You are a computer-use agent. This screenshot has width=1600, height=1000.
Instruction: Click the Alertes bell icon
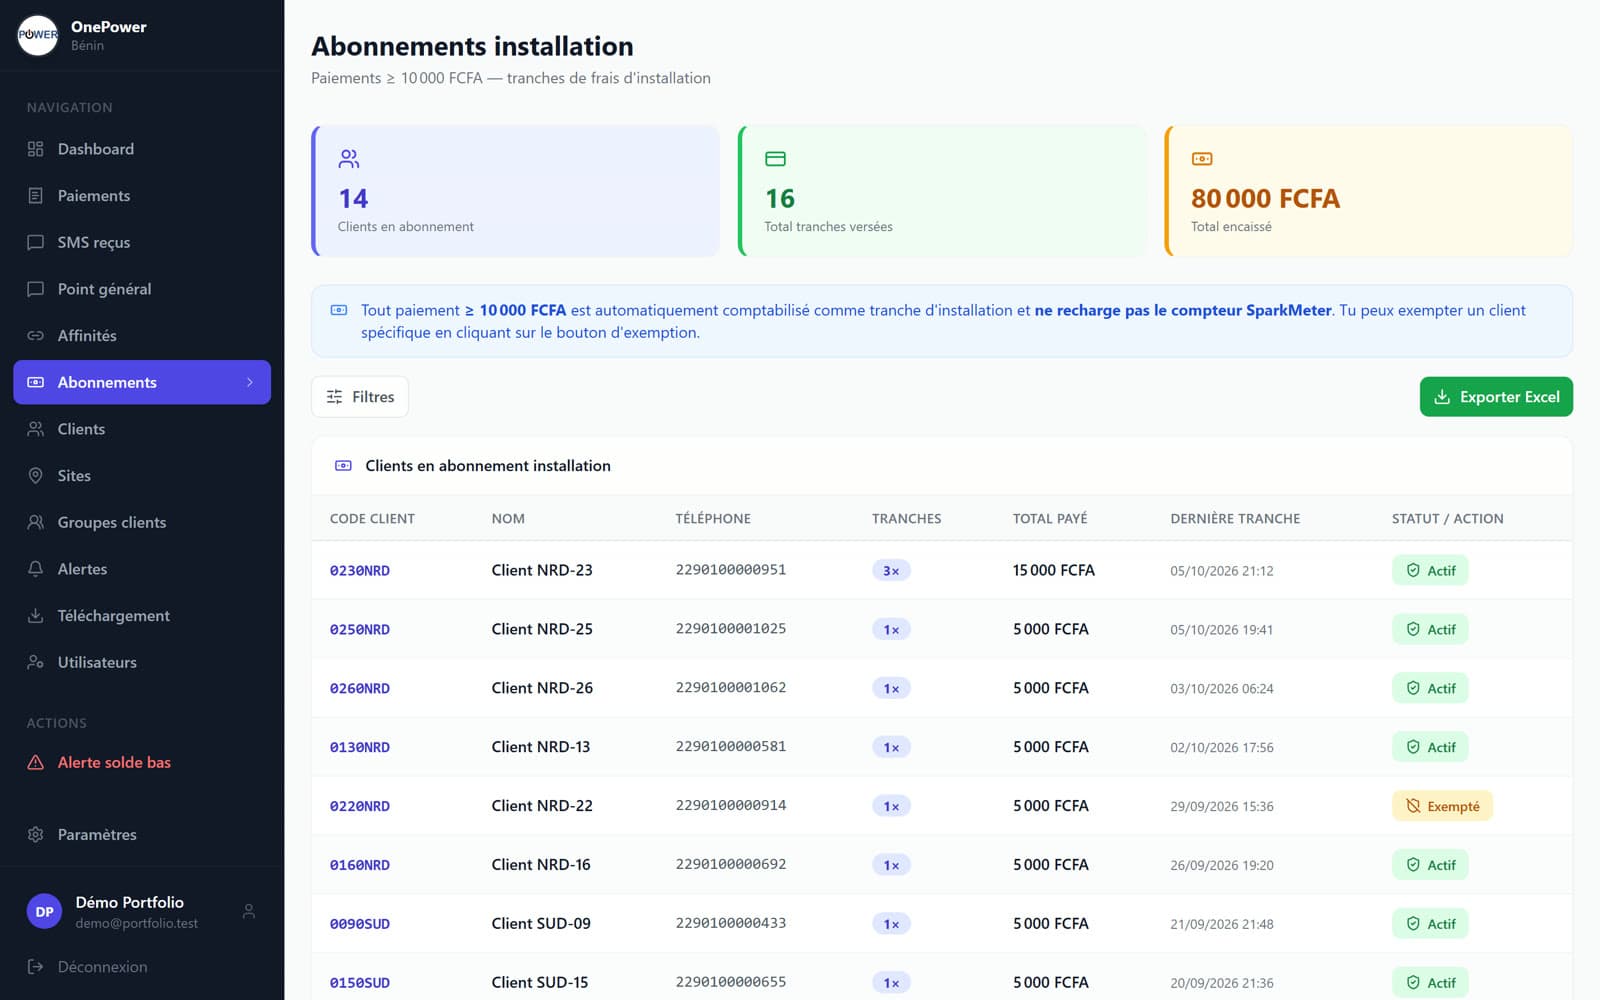tap(36, 569)
